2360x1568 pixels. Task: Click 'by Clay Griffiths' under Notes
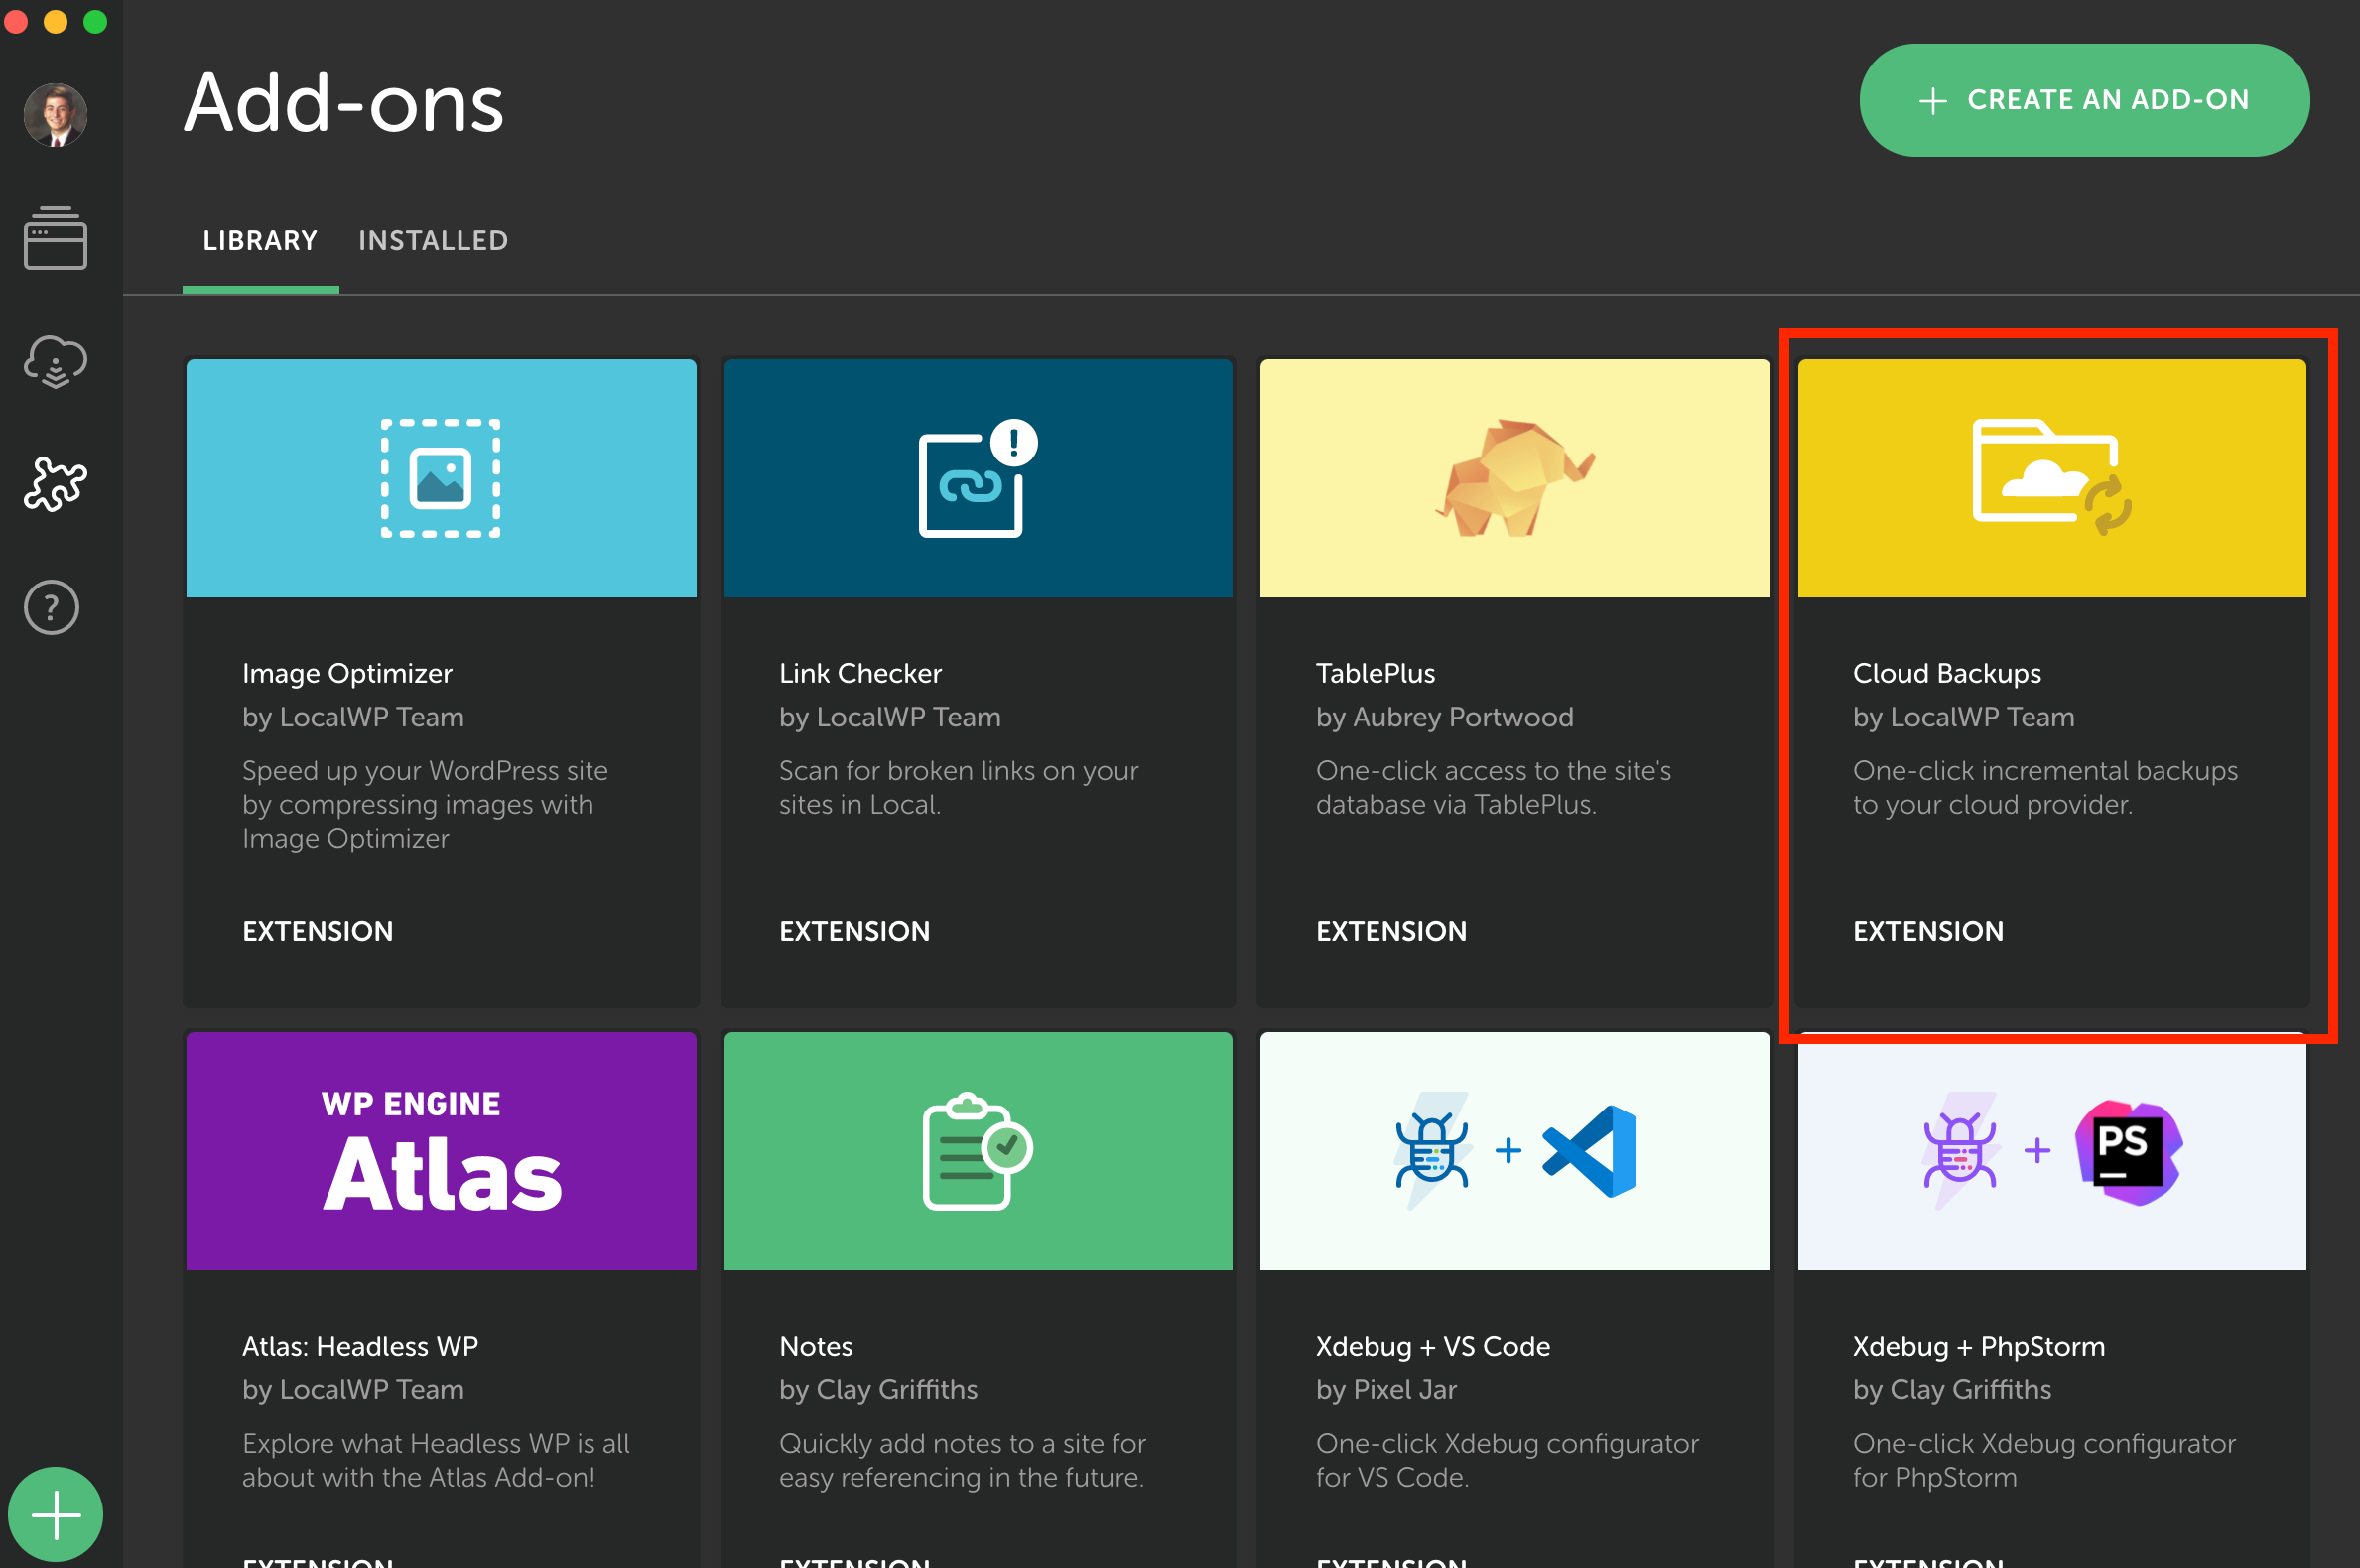tap(878, 1390)
